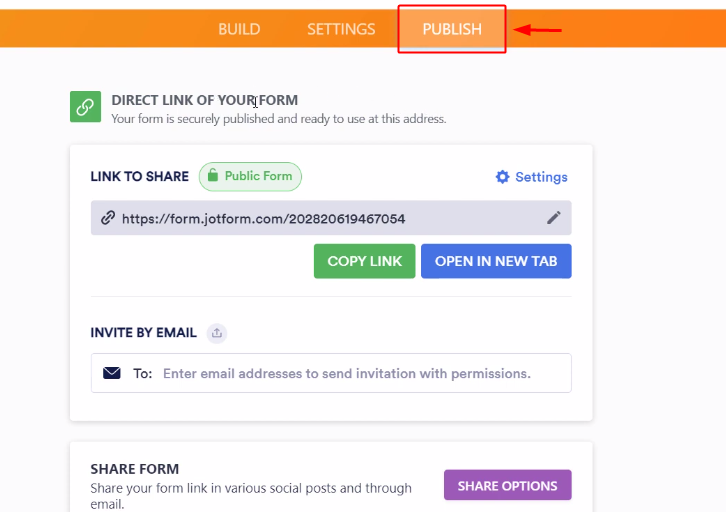Click the "SHARE FORM" section heading
Viewport: 726px width, 512px height.
click(135, 469)
